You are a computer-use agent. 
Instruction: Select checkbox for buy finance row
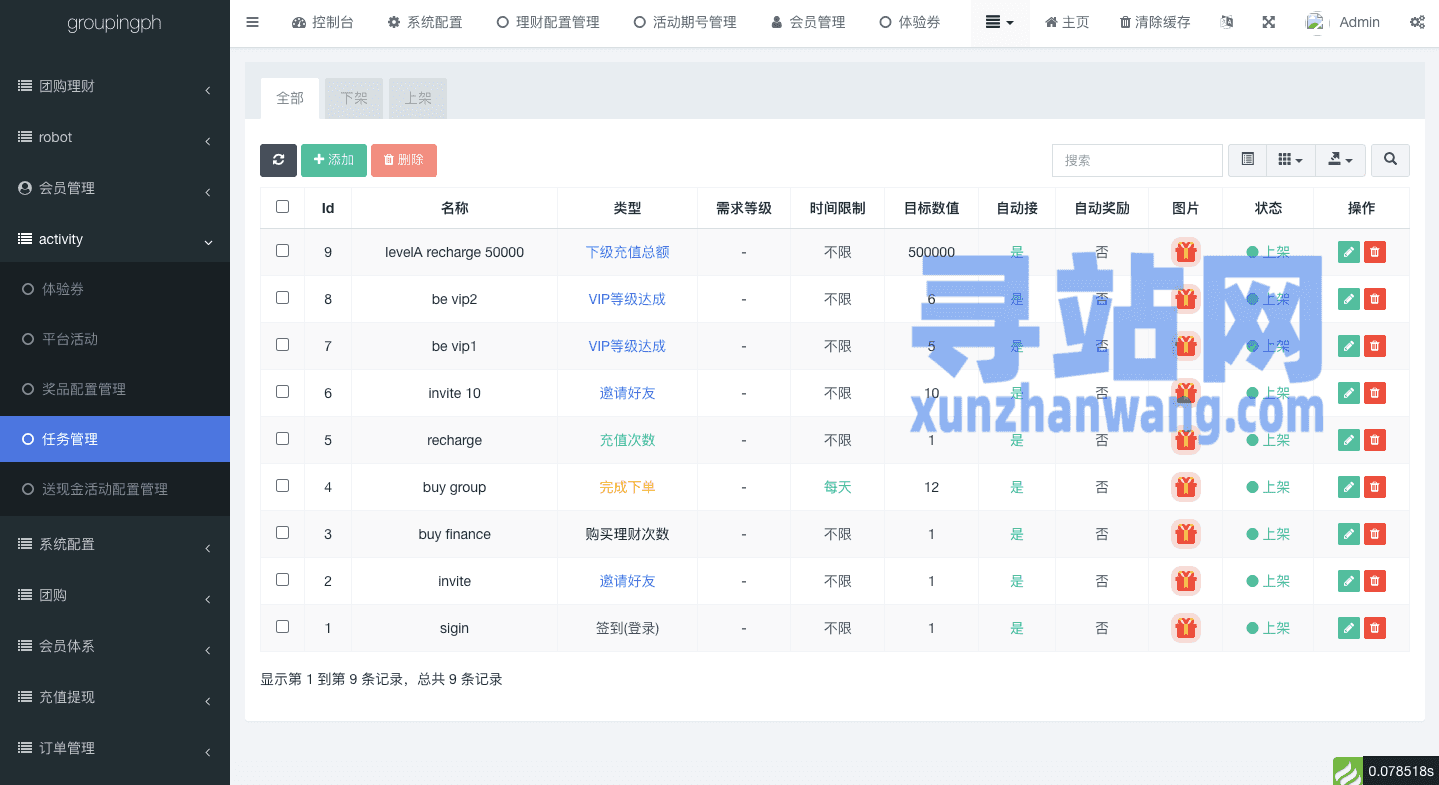click(282, 533)
